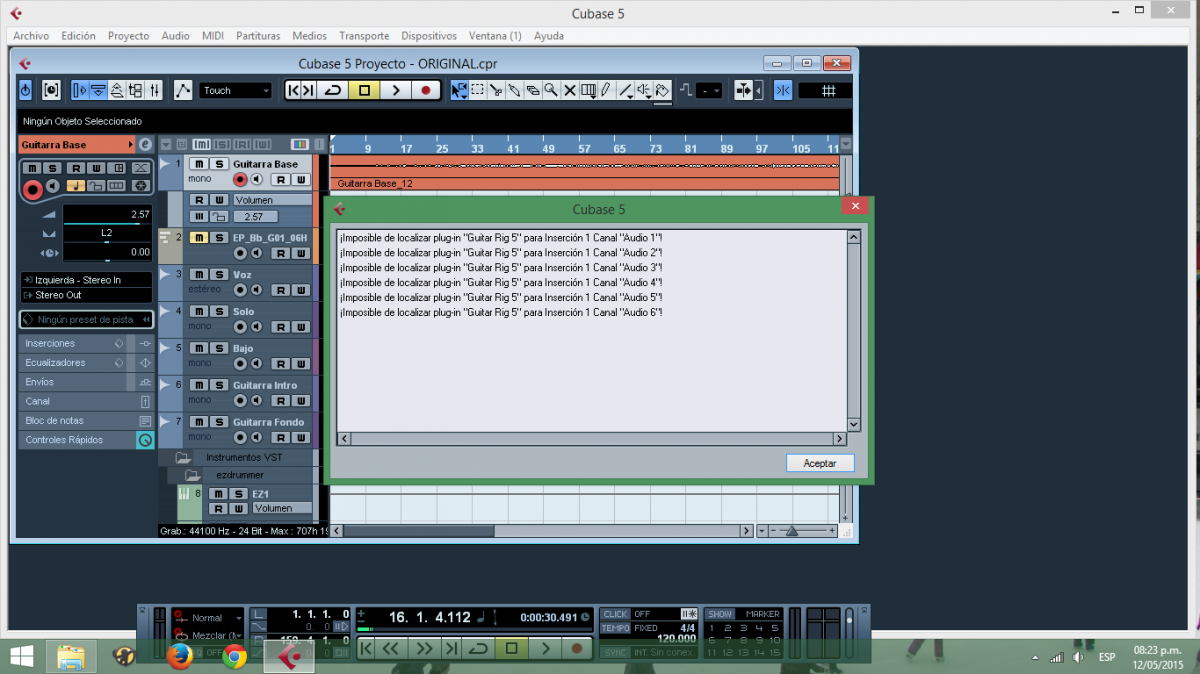Click the SHOW markers button in Transport

[719, 614]
